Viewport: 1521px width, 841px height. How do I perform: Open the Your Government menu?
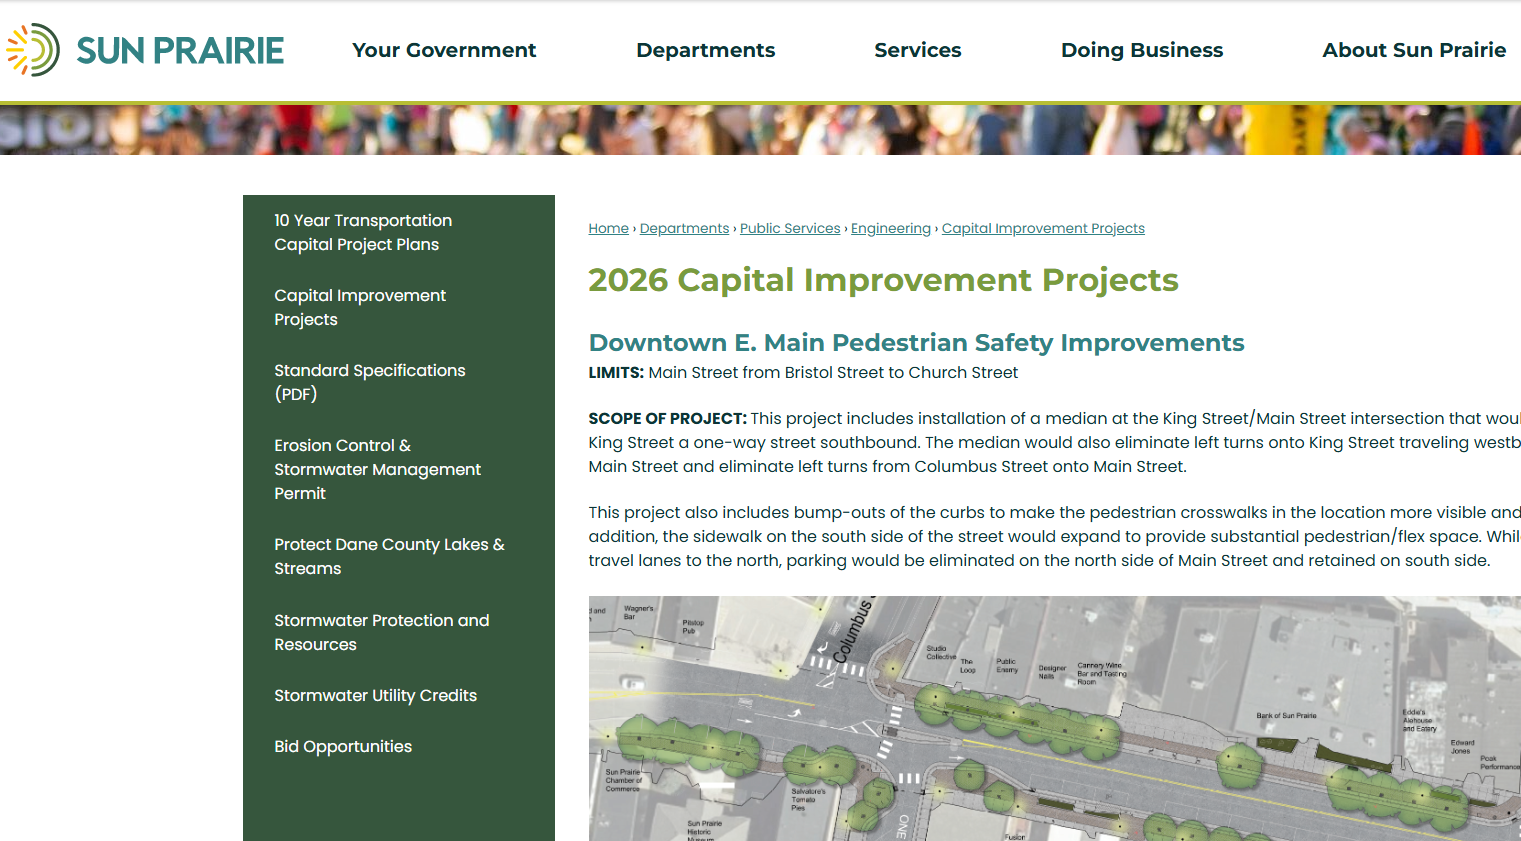click(x=444, y=50)
